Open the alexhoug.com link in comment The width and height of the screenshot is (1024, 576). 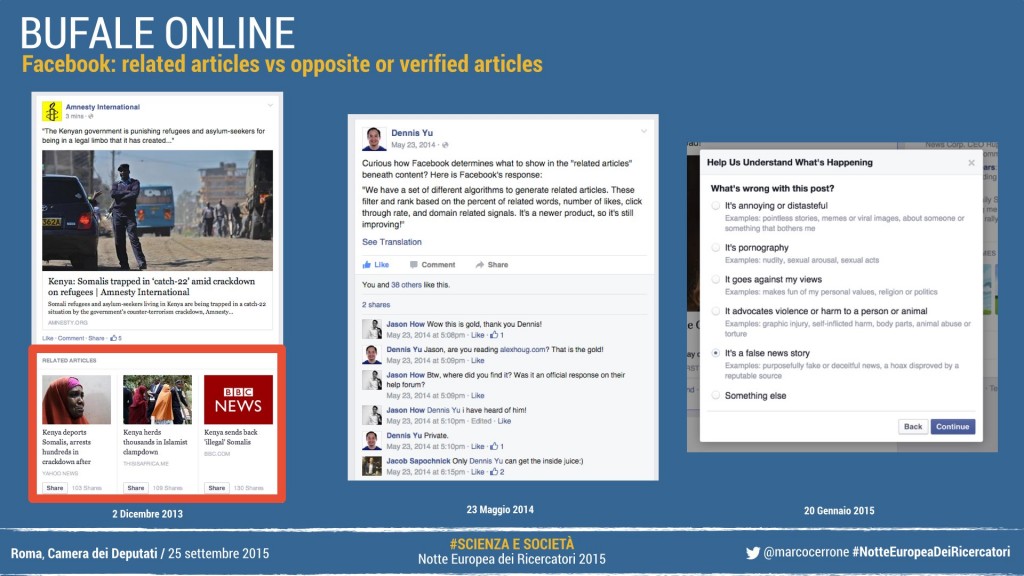522,349
